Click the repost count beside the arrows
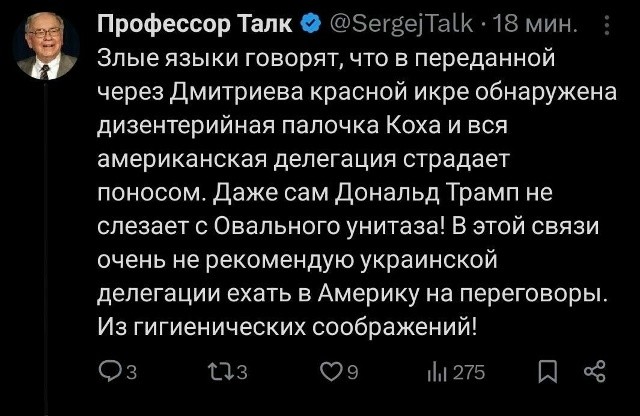This screenshot has width=640, height=416. [242, 374]
